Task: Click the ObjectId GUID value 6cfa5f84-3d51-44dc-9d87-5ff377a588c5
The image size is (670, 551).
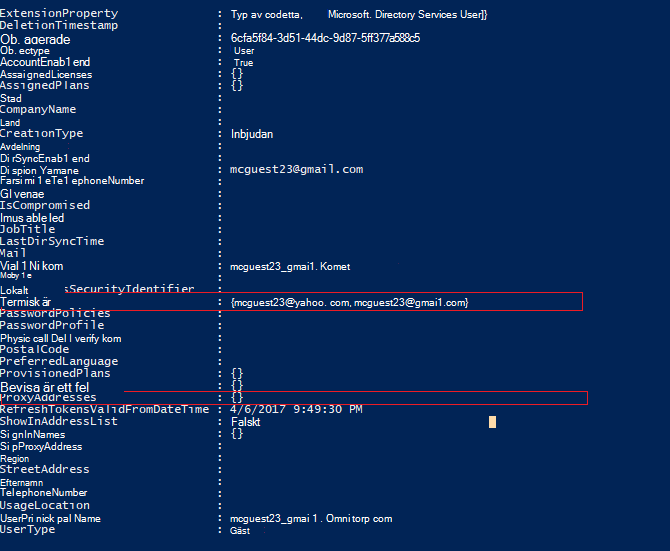Action: tap(325, 38)
